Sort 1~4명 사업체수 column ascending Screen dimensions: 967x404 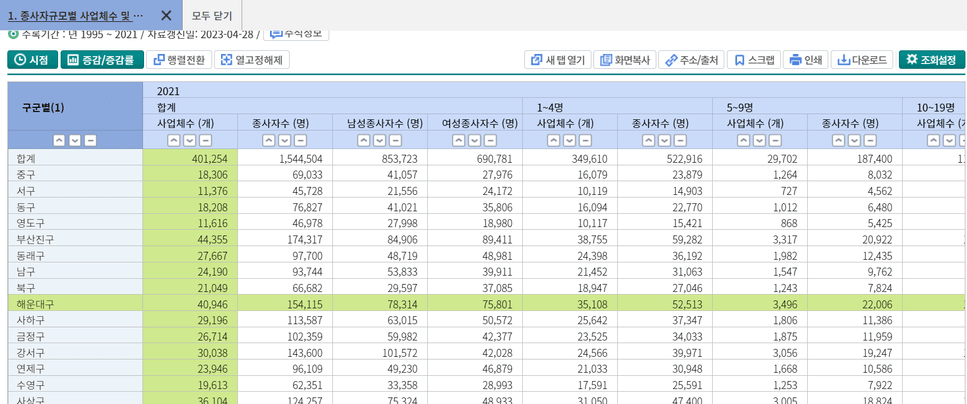(554, 141)
